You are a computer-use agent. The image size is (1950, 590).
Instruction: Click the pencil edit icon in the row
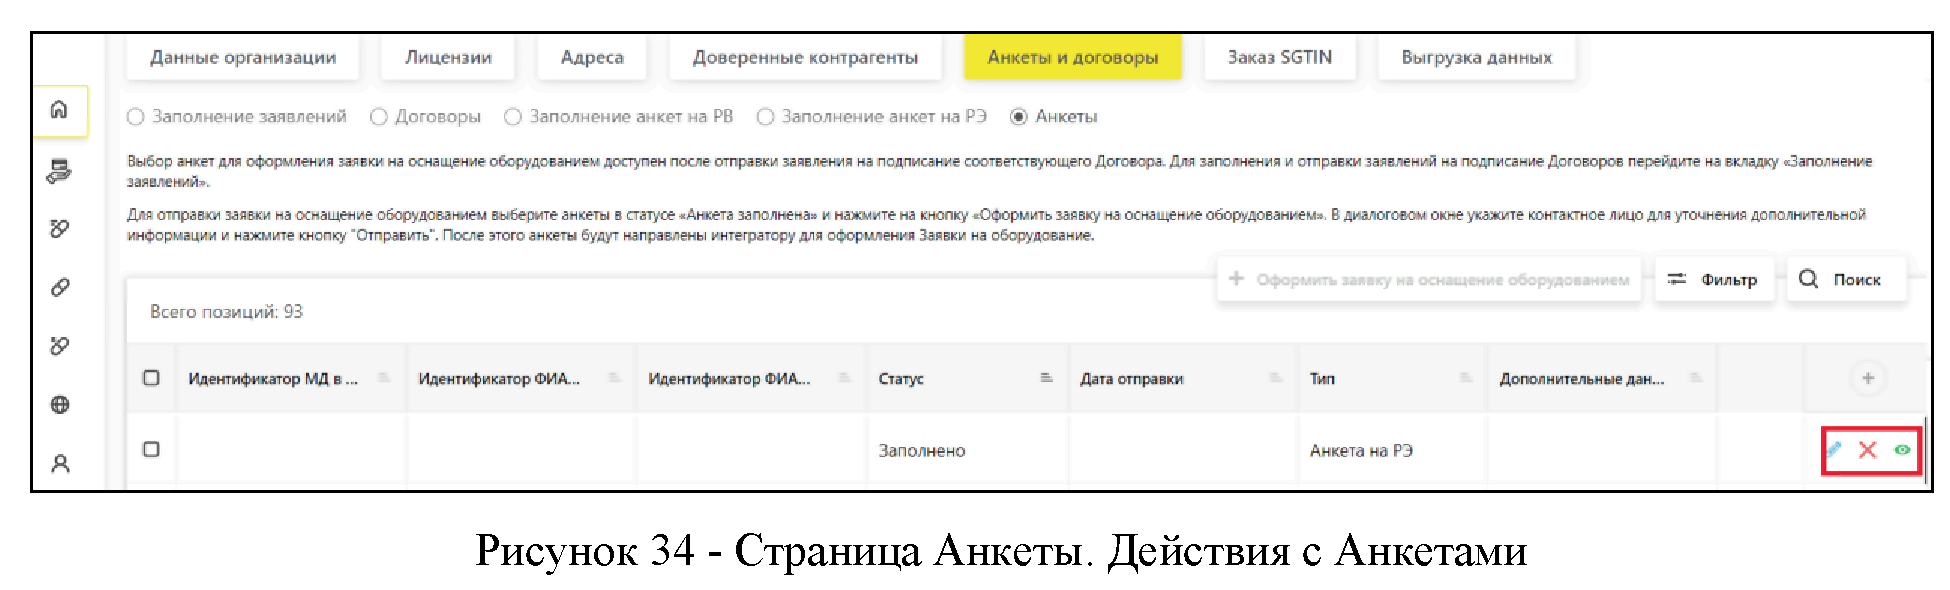1834,450
